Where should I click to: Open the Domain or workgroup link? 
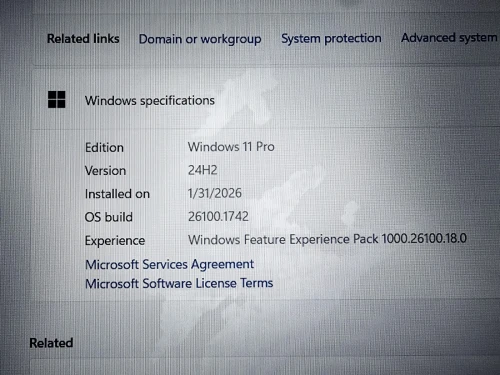click(x=200, y=39)
